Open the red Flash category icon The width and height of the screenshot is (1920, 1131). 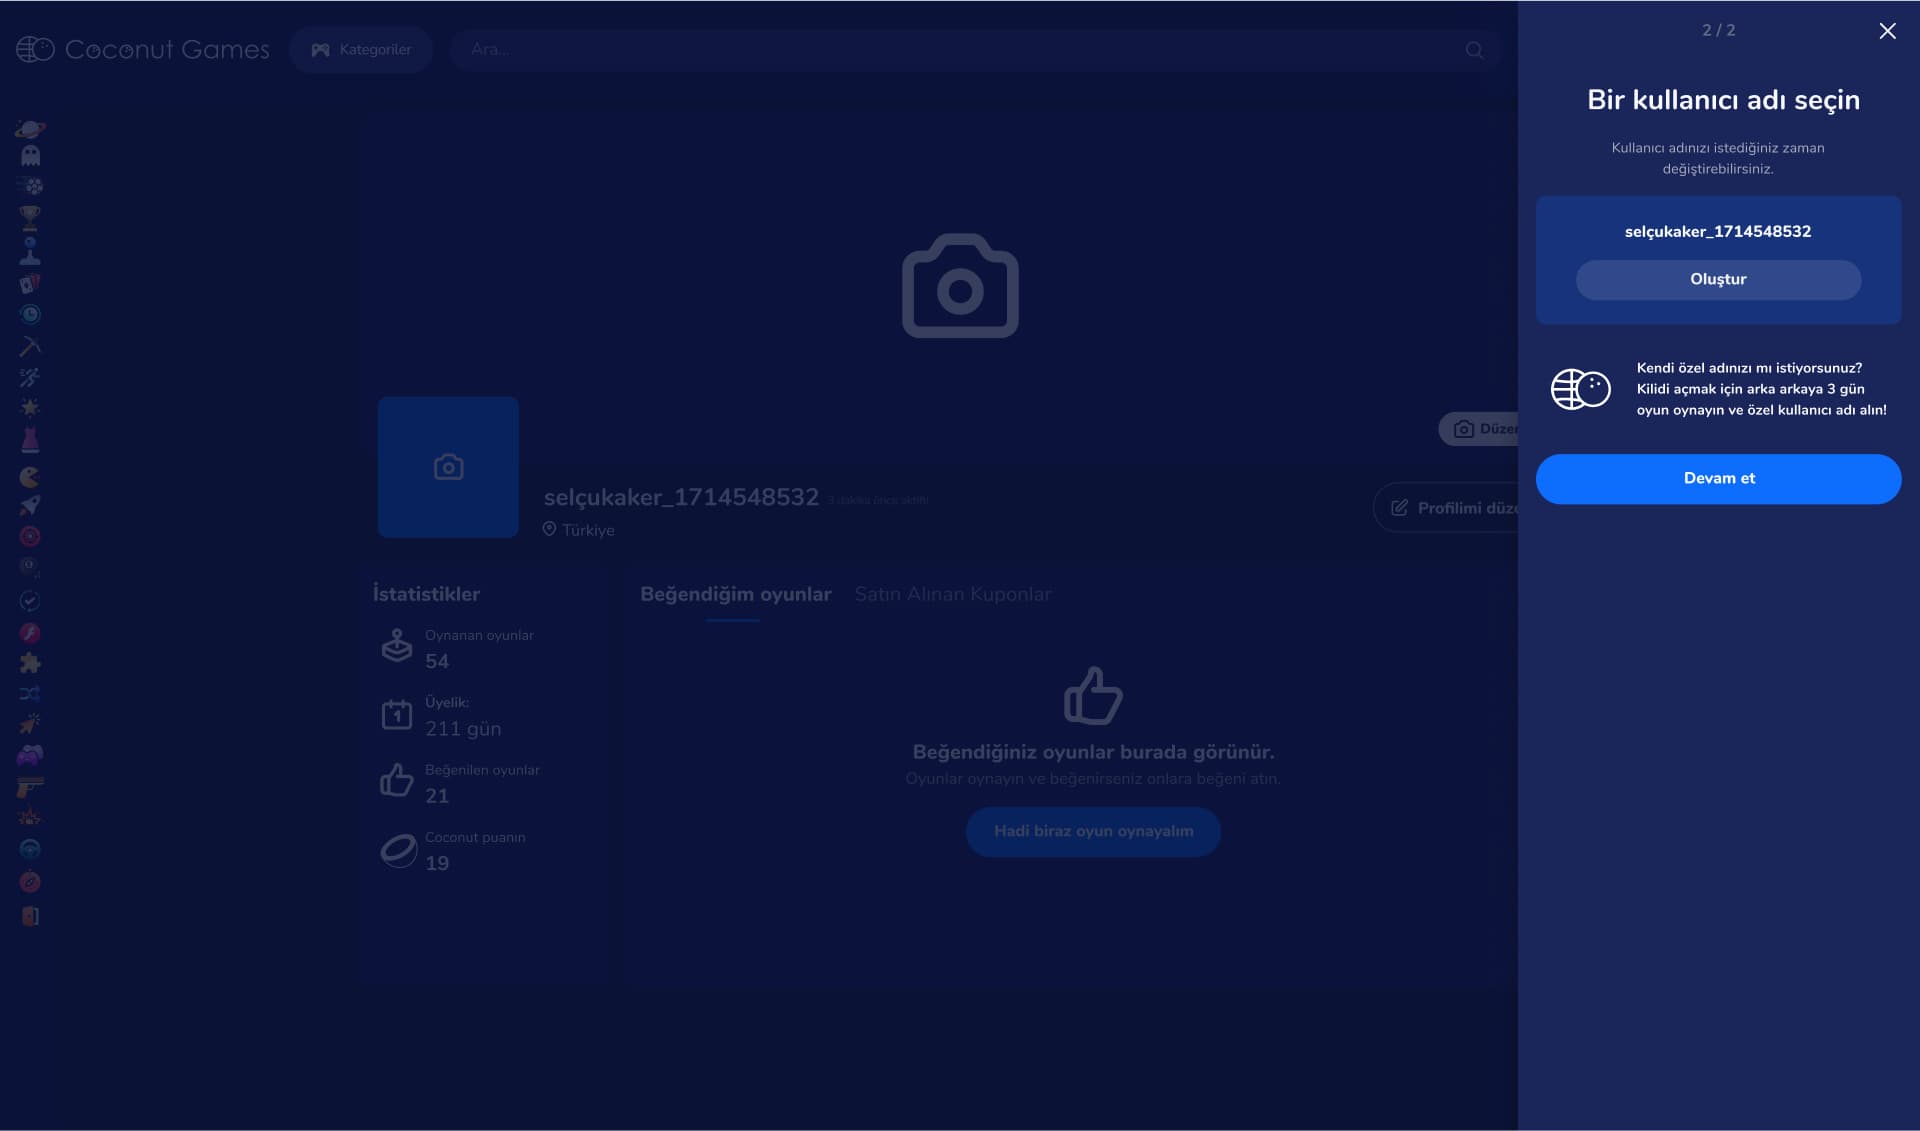(30, 632)
